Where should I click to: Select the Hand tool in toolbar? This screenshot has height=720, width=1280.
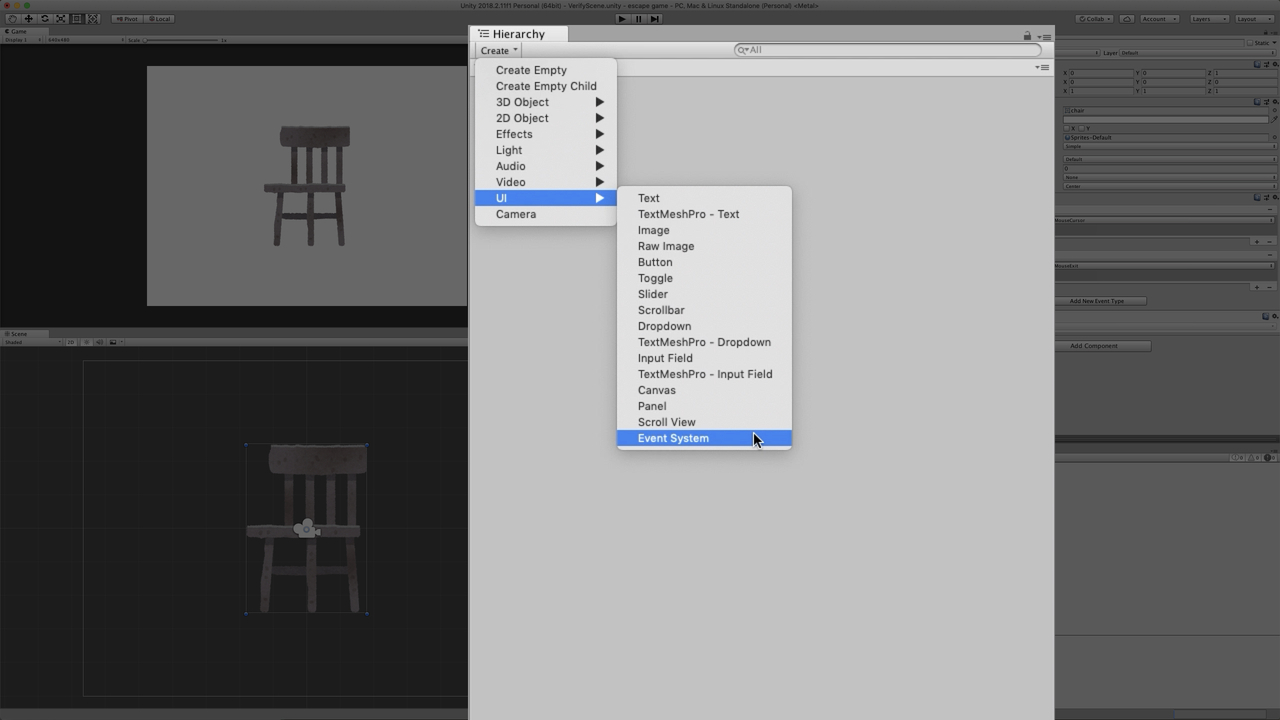click(12, 19)
